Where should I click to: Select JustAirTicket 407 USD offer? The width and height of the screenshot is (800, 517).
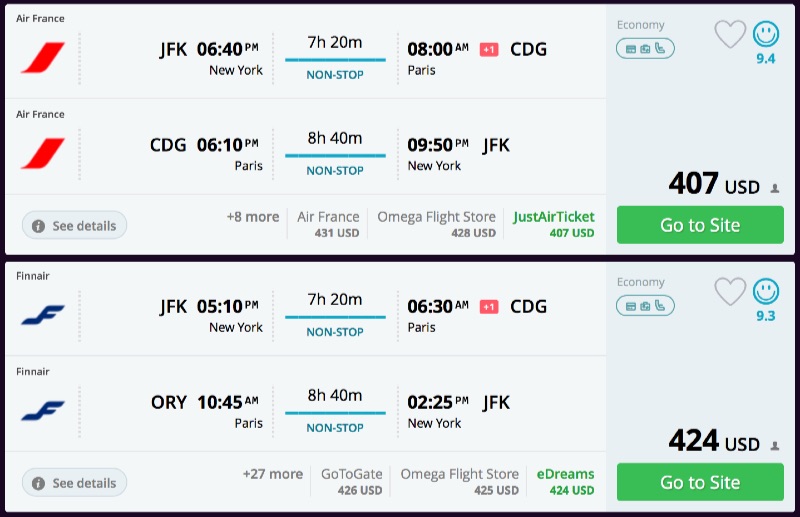coord(553,224)
